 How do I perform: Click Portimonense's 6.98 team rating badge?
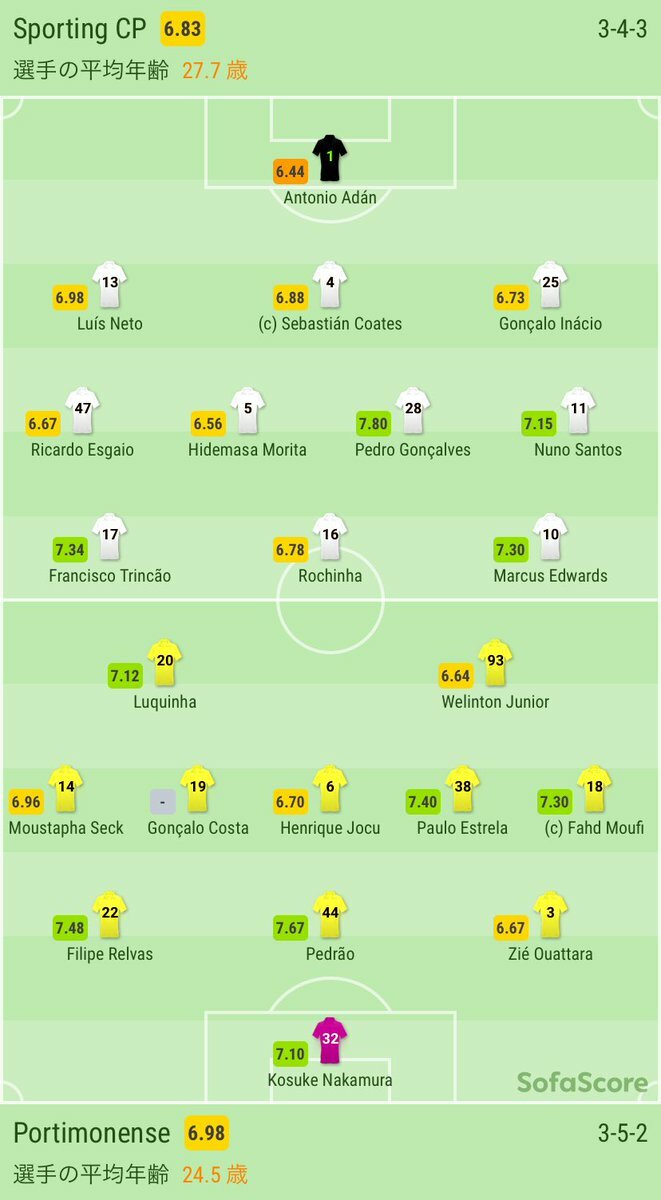[x=207, y=1133]
